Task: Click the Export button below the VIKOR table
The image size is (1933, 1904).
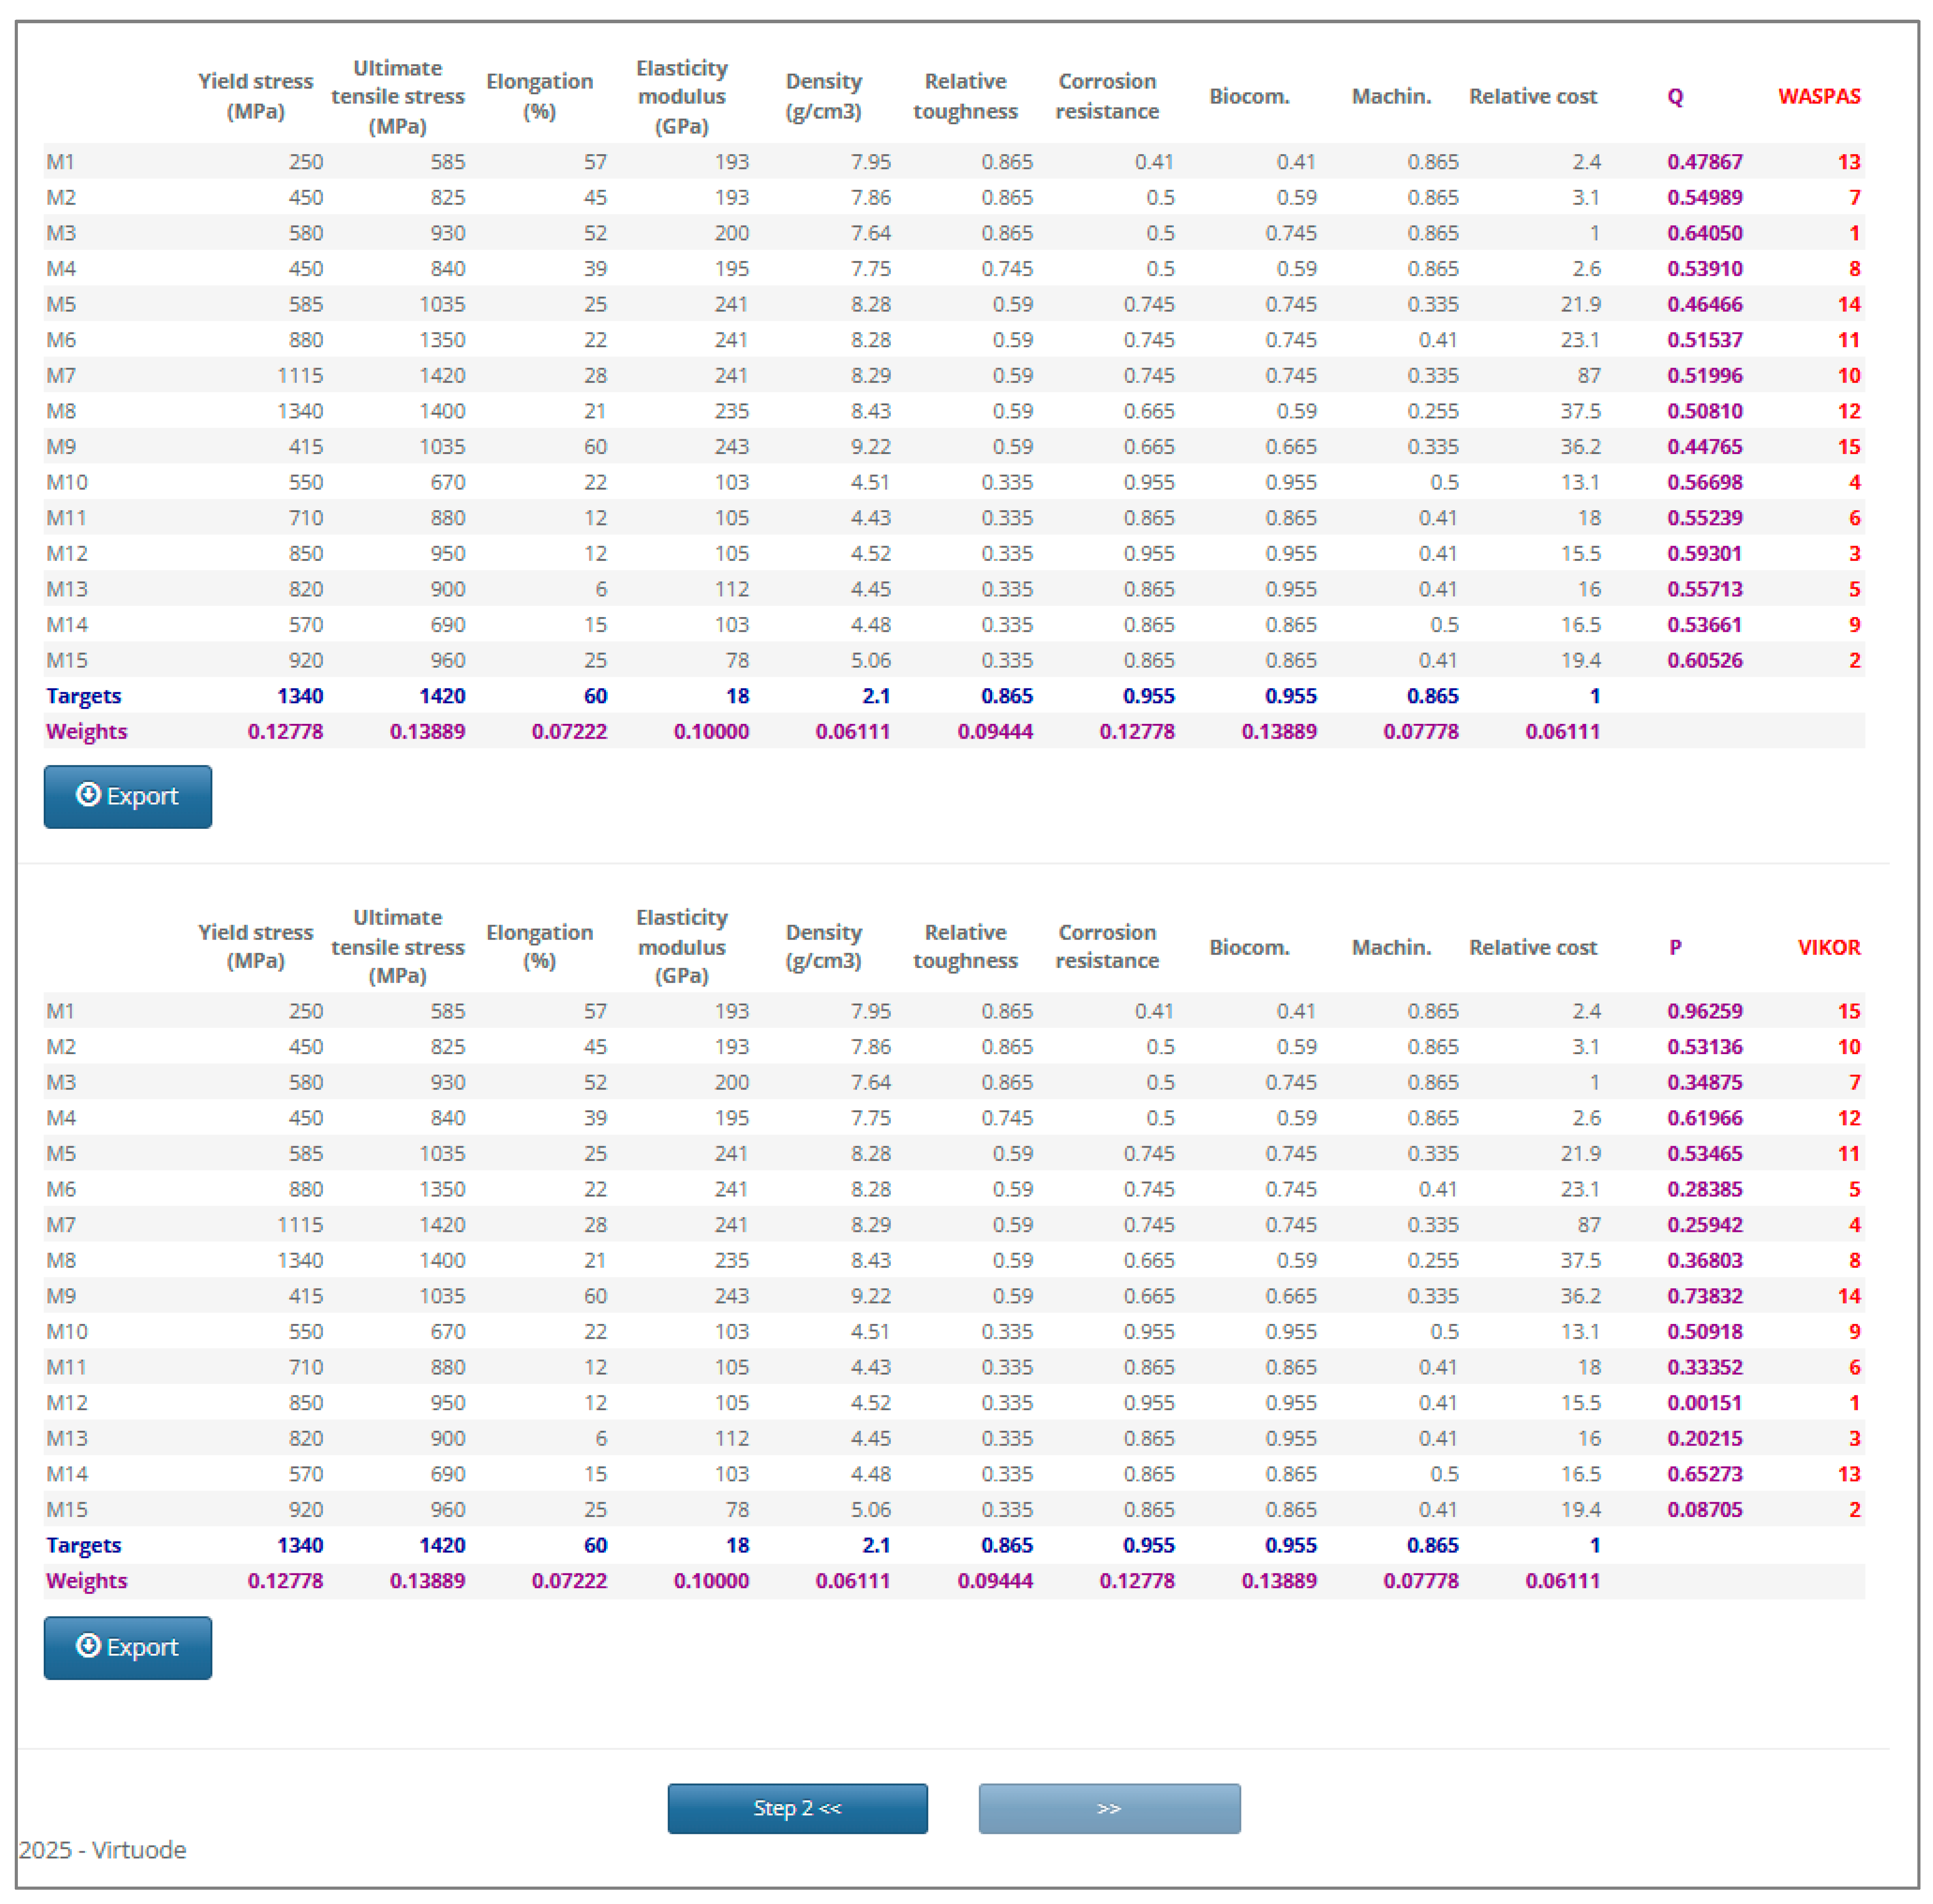Action: [127, 1647]
